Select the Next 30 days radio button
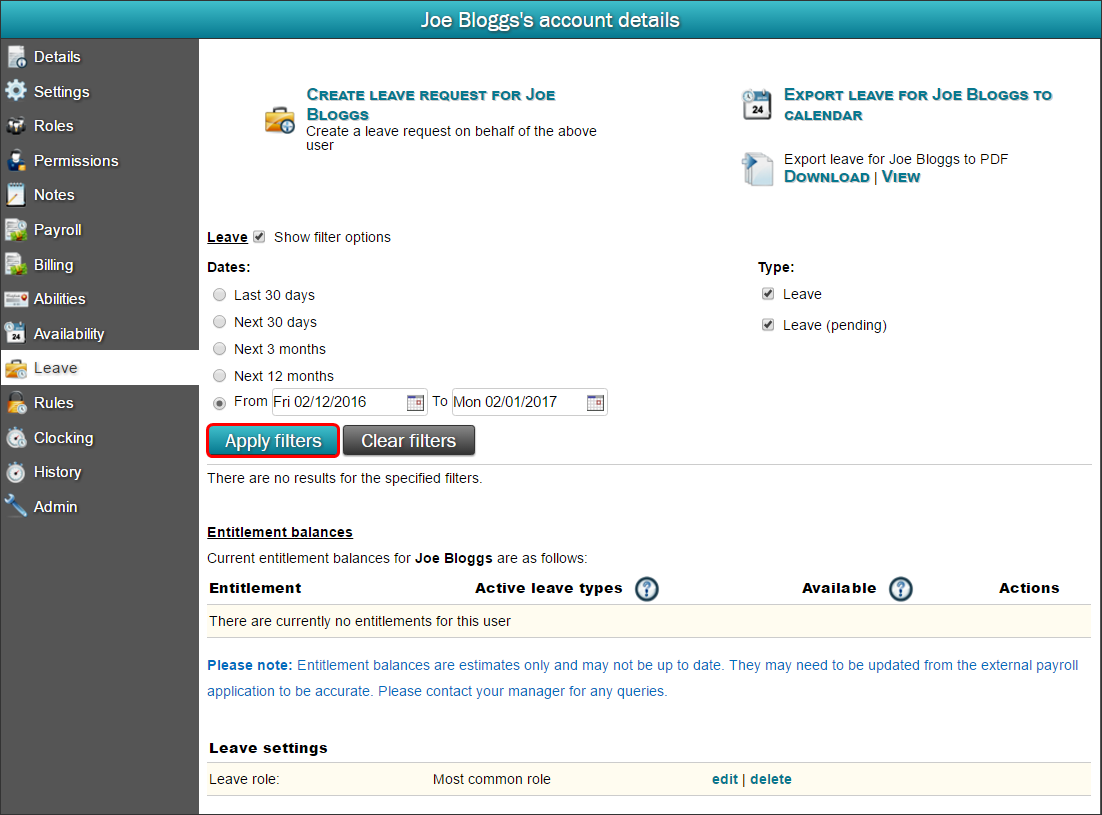Image resolution: width=1102 pixels, height=815 pixels. (219, 322)
